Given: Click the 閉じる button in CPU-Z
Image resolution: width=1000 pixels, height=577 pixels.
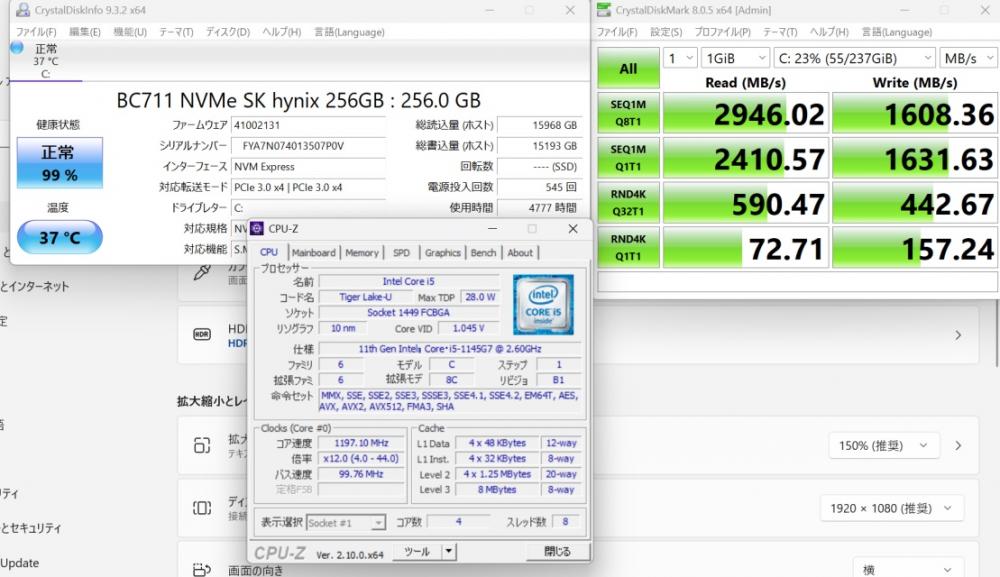Looking at the screenshot, I should (557, 551).
